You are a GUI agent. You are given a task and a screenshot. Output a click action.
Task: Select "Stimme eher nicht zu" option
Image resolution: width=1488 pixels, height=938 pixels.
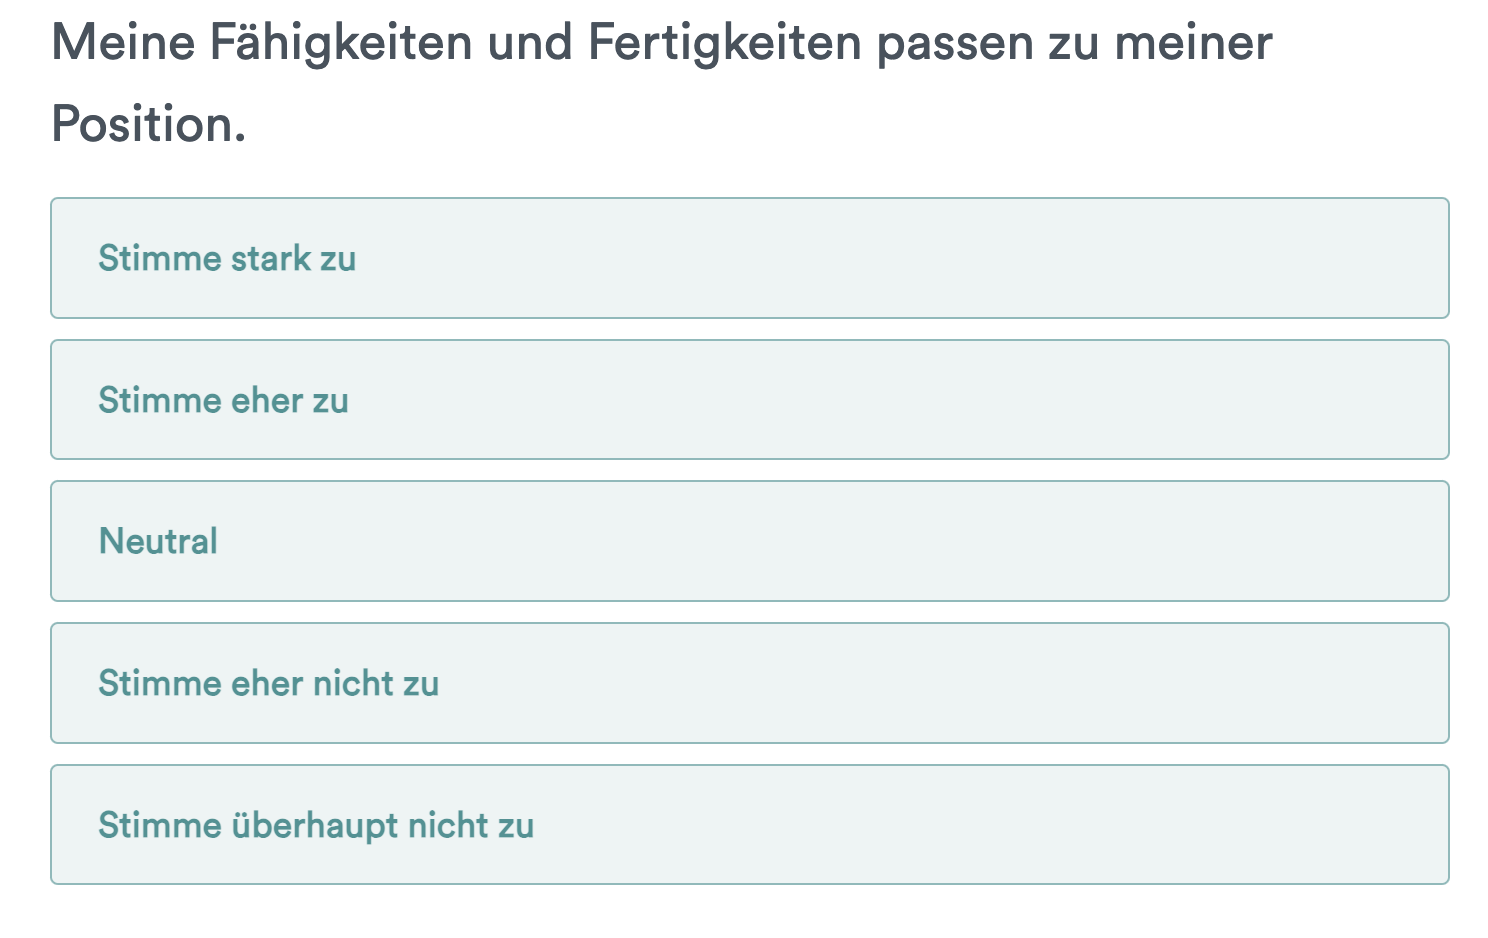click(x=749, y=683)
